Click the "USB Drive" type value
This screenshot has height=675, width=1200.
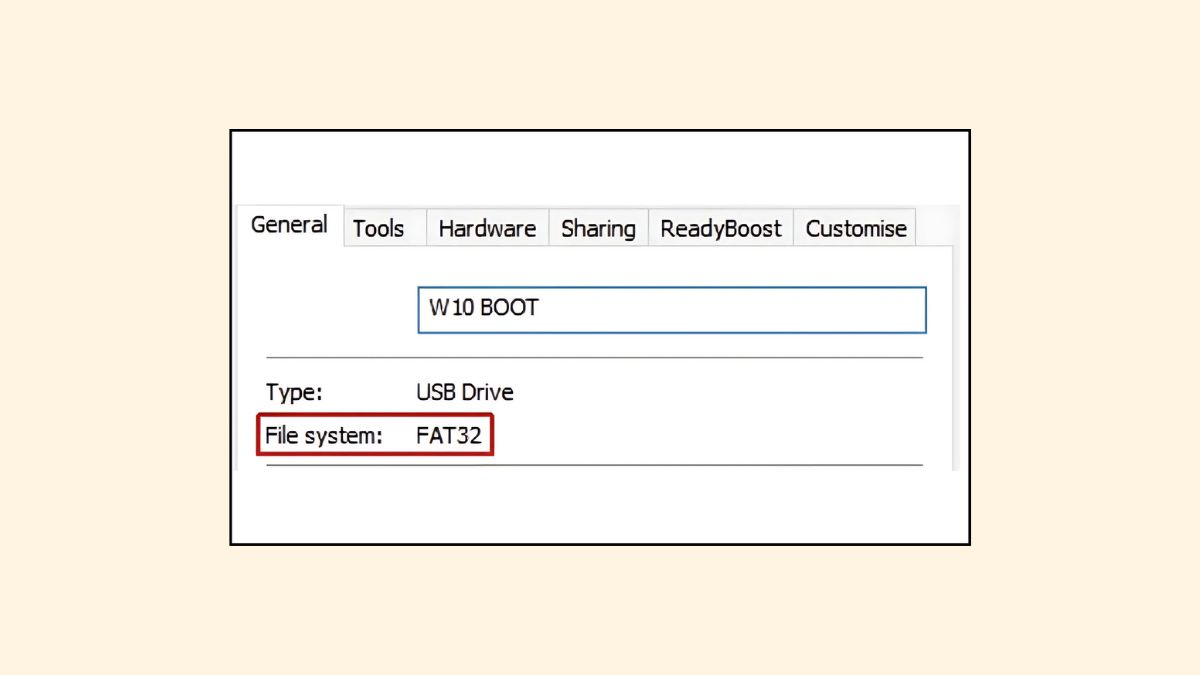465,392
